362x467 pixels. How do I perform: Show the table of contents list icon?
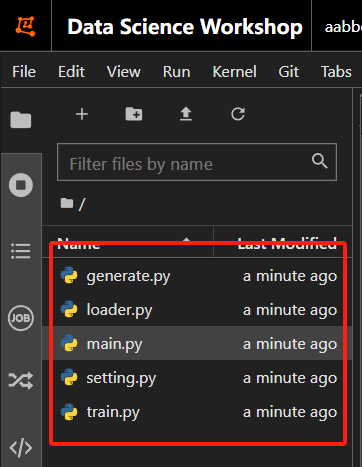(21, 251)
